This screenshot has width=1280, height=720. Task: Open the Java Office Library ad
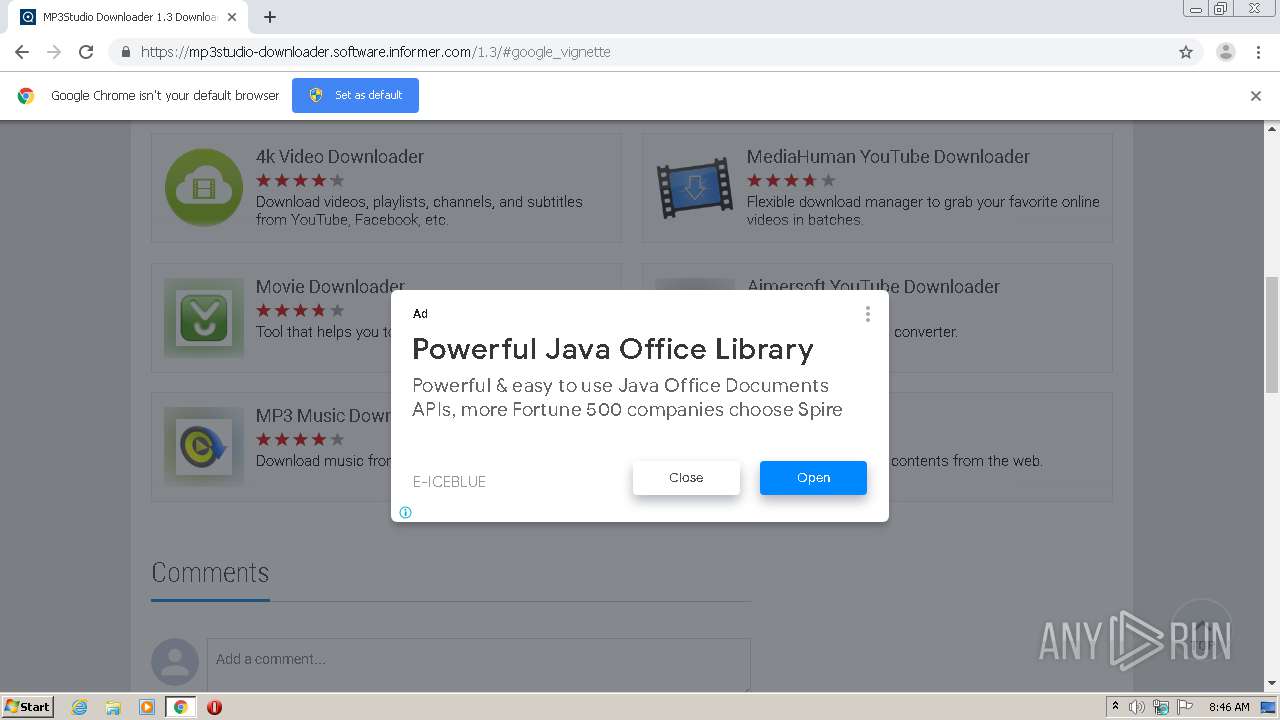pos(813,478)
